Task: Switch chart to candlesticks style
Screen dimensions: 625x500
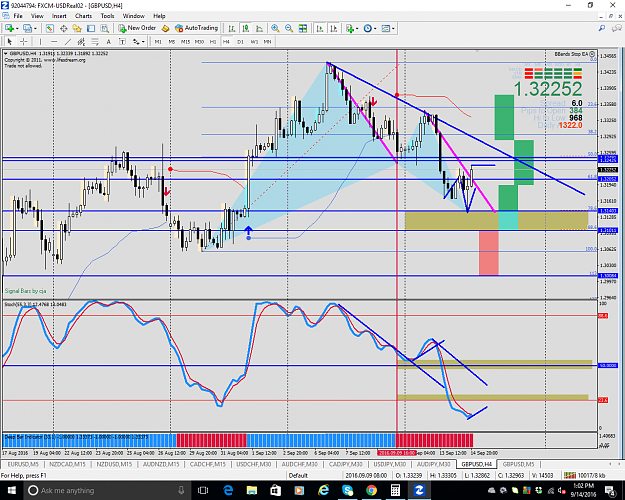Action: [x=246, y=28]
